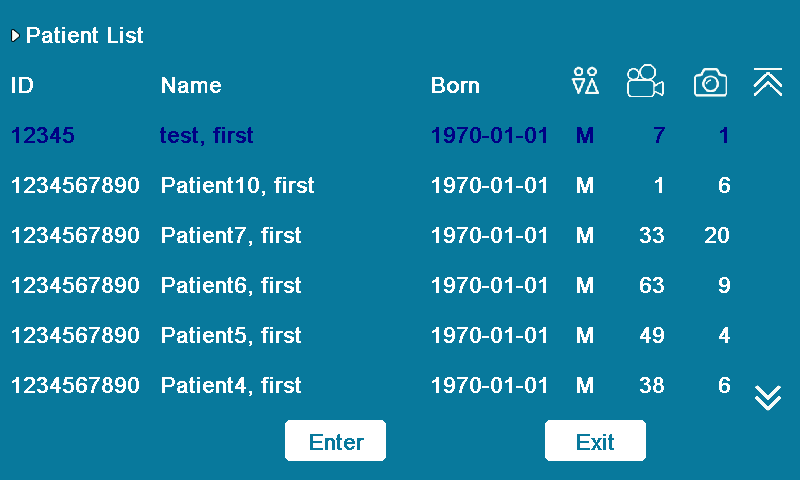Screen dimensions: 800x480
Task: Sort by the Name column header
Action: click(x=191, y=86)
